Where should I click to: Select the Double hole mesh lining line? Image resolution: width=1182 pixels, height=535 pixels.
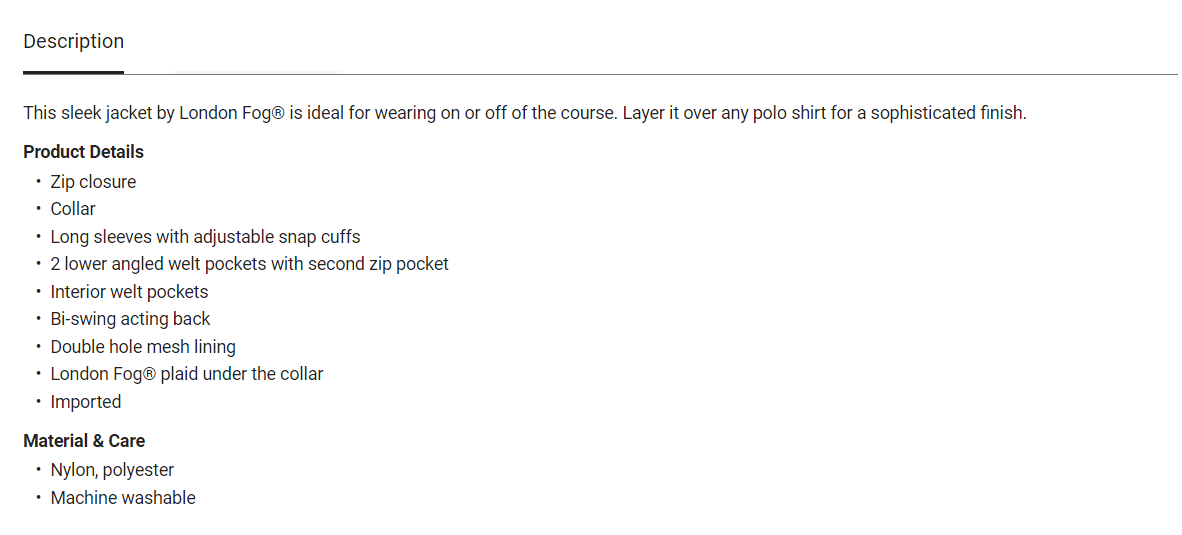pos(143,347)
